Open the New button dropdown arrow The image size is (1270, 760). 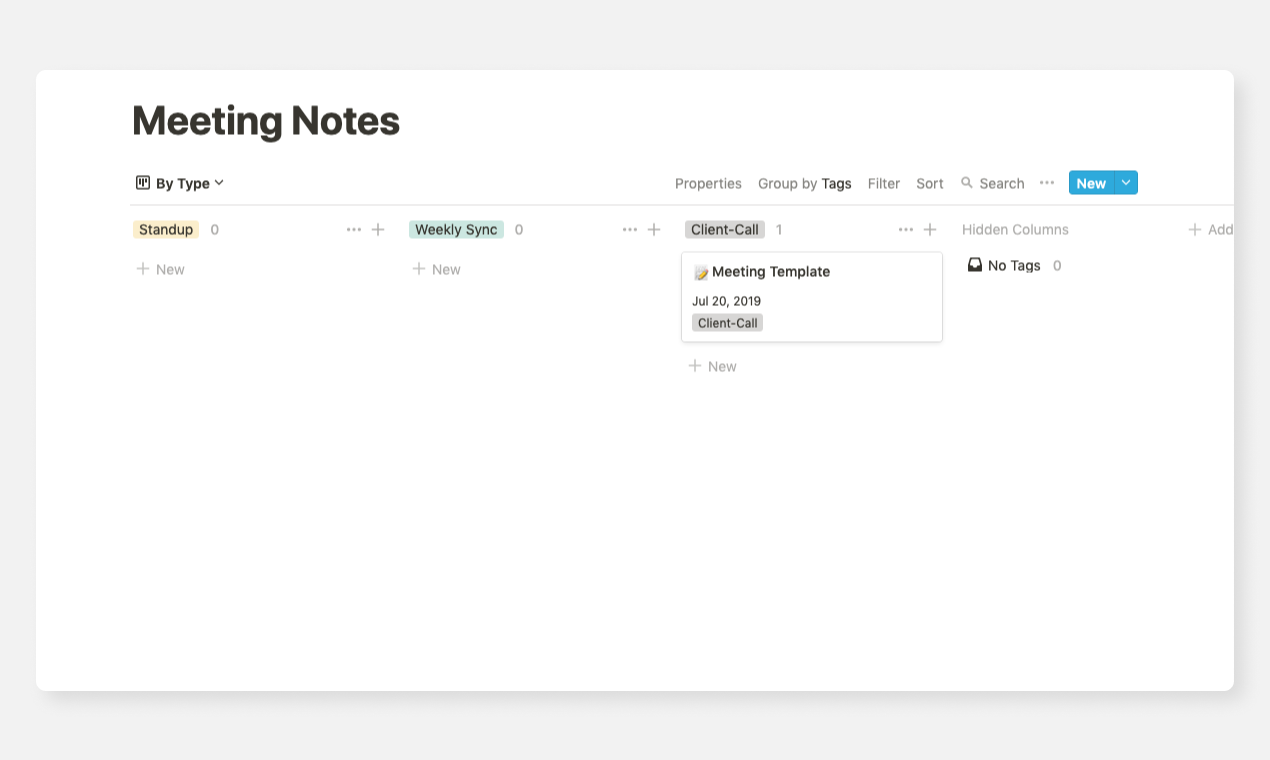pyautogui.click(x=1126, y=182)
